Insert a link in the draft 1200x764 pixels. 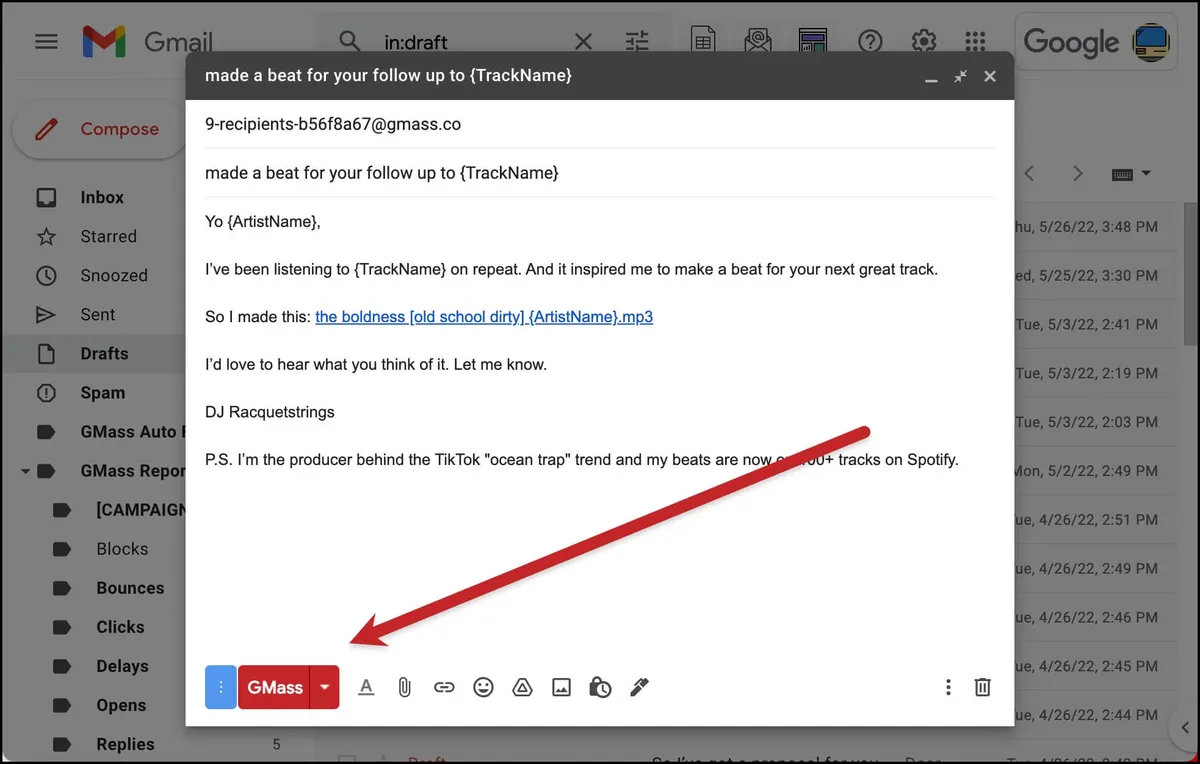pyautogui.click(x=444, y=687)
